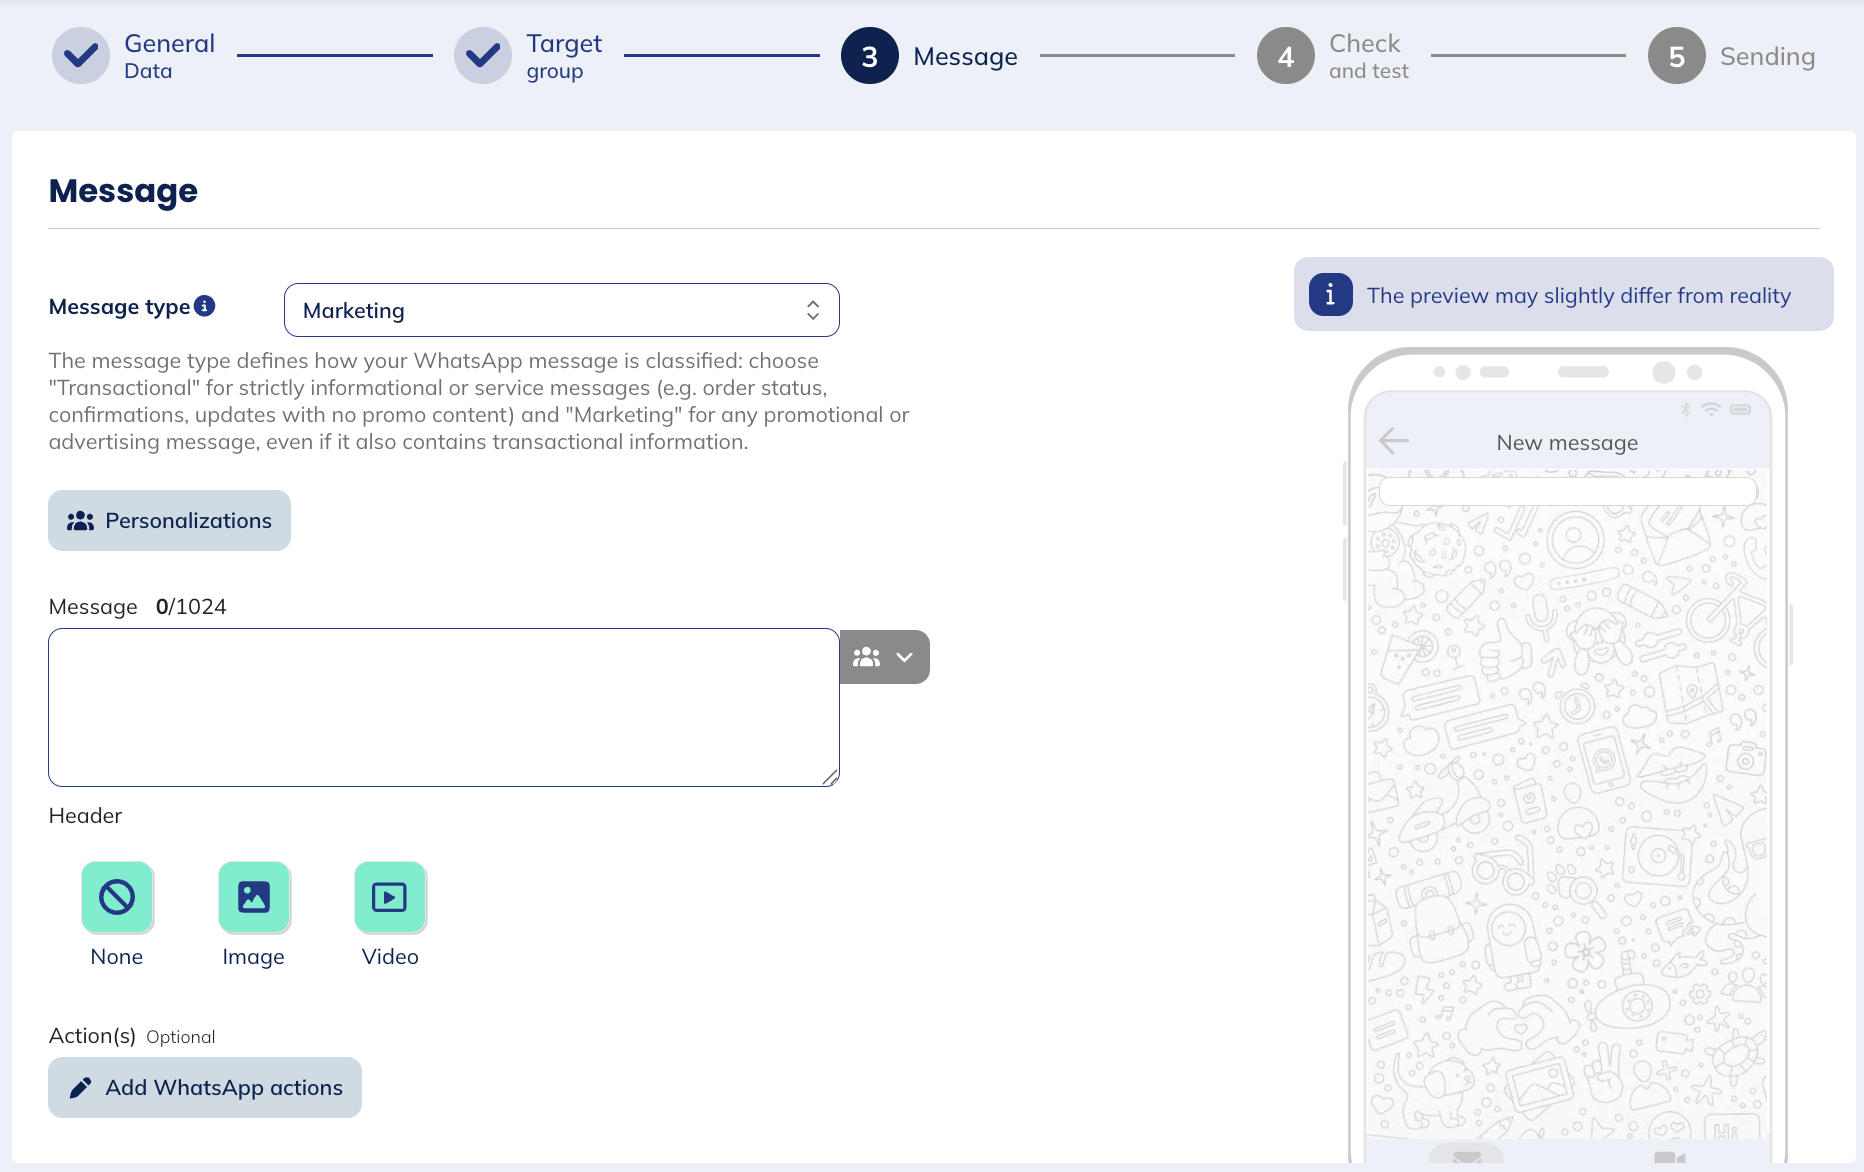Click the step 3 Message circle

(869, 56)
